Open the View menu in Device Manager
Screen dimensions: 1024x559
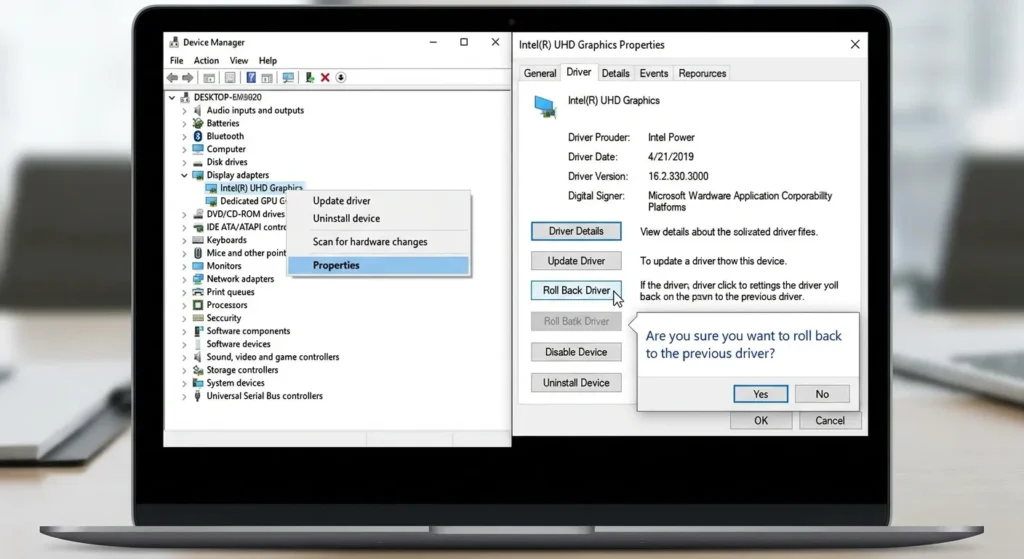[238, 60]
